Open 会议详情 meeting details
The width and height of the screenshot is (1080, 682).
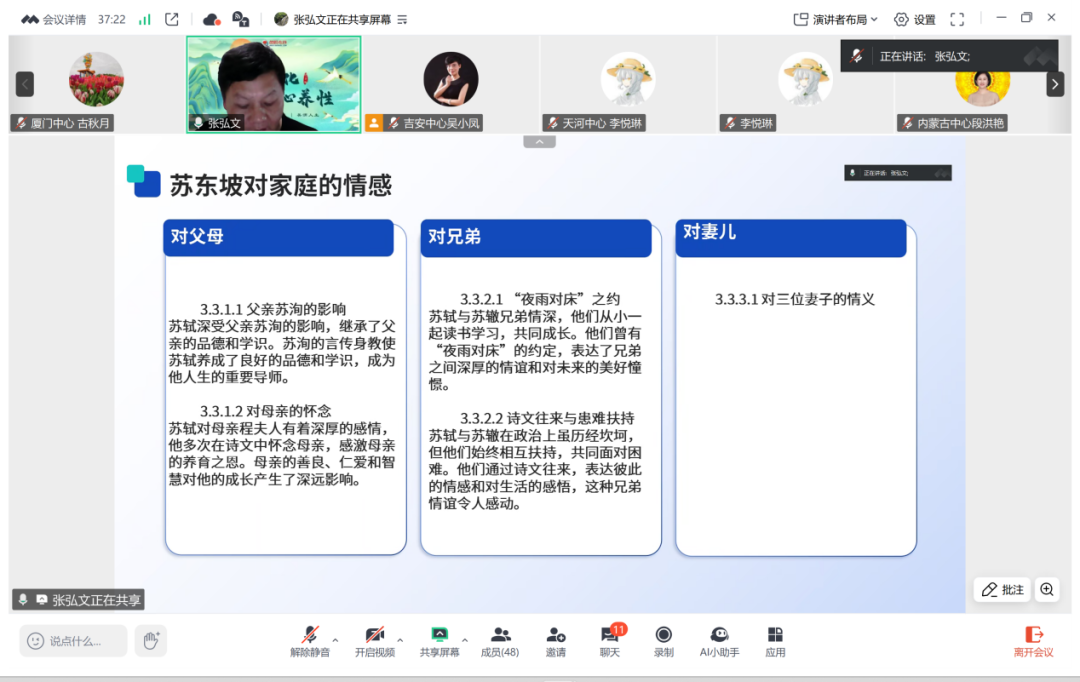(55, 19)
